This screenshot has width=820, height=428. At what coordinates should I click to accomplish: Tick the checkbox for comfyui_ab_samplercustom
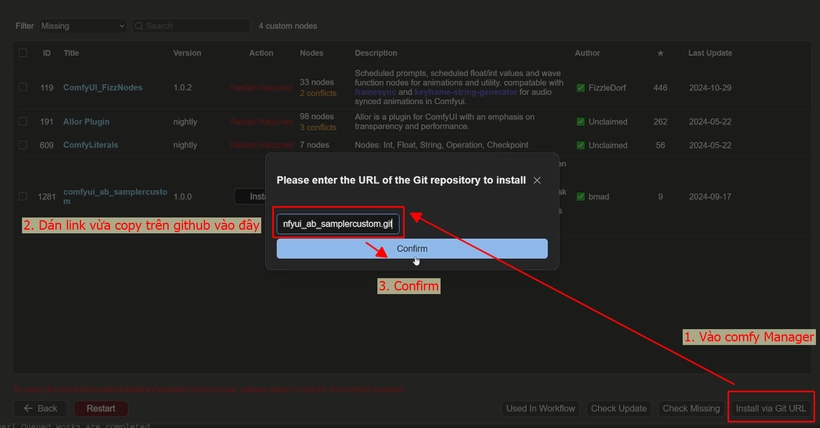[23, 197]
